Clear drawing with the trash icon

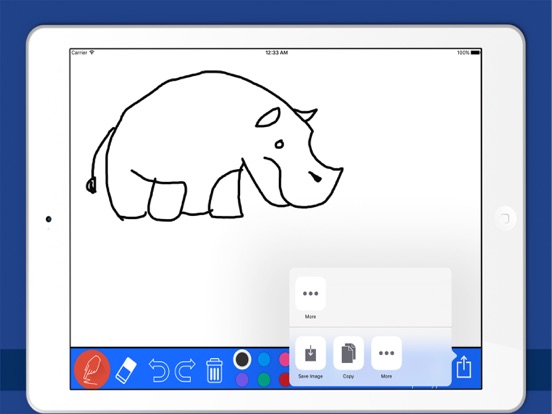[x=214, y=370]
